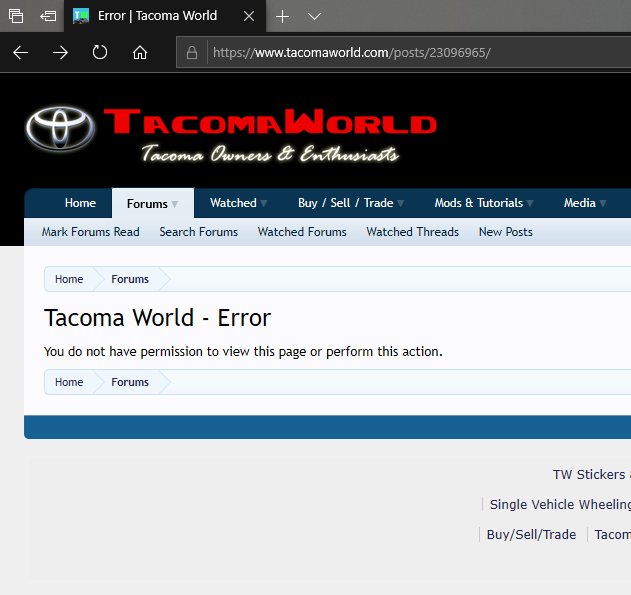The height and width of the screenshot is (595, 631).
Task: Click New Posts link
Action: pos(505,232)
